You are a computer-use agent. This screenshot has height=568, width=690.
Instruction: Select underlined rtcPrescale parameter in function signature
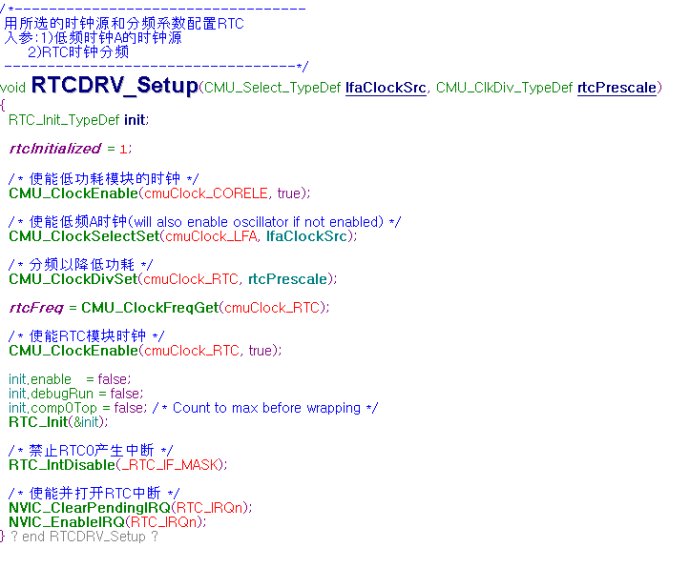tap(615, 88)
